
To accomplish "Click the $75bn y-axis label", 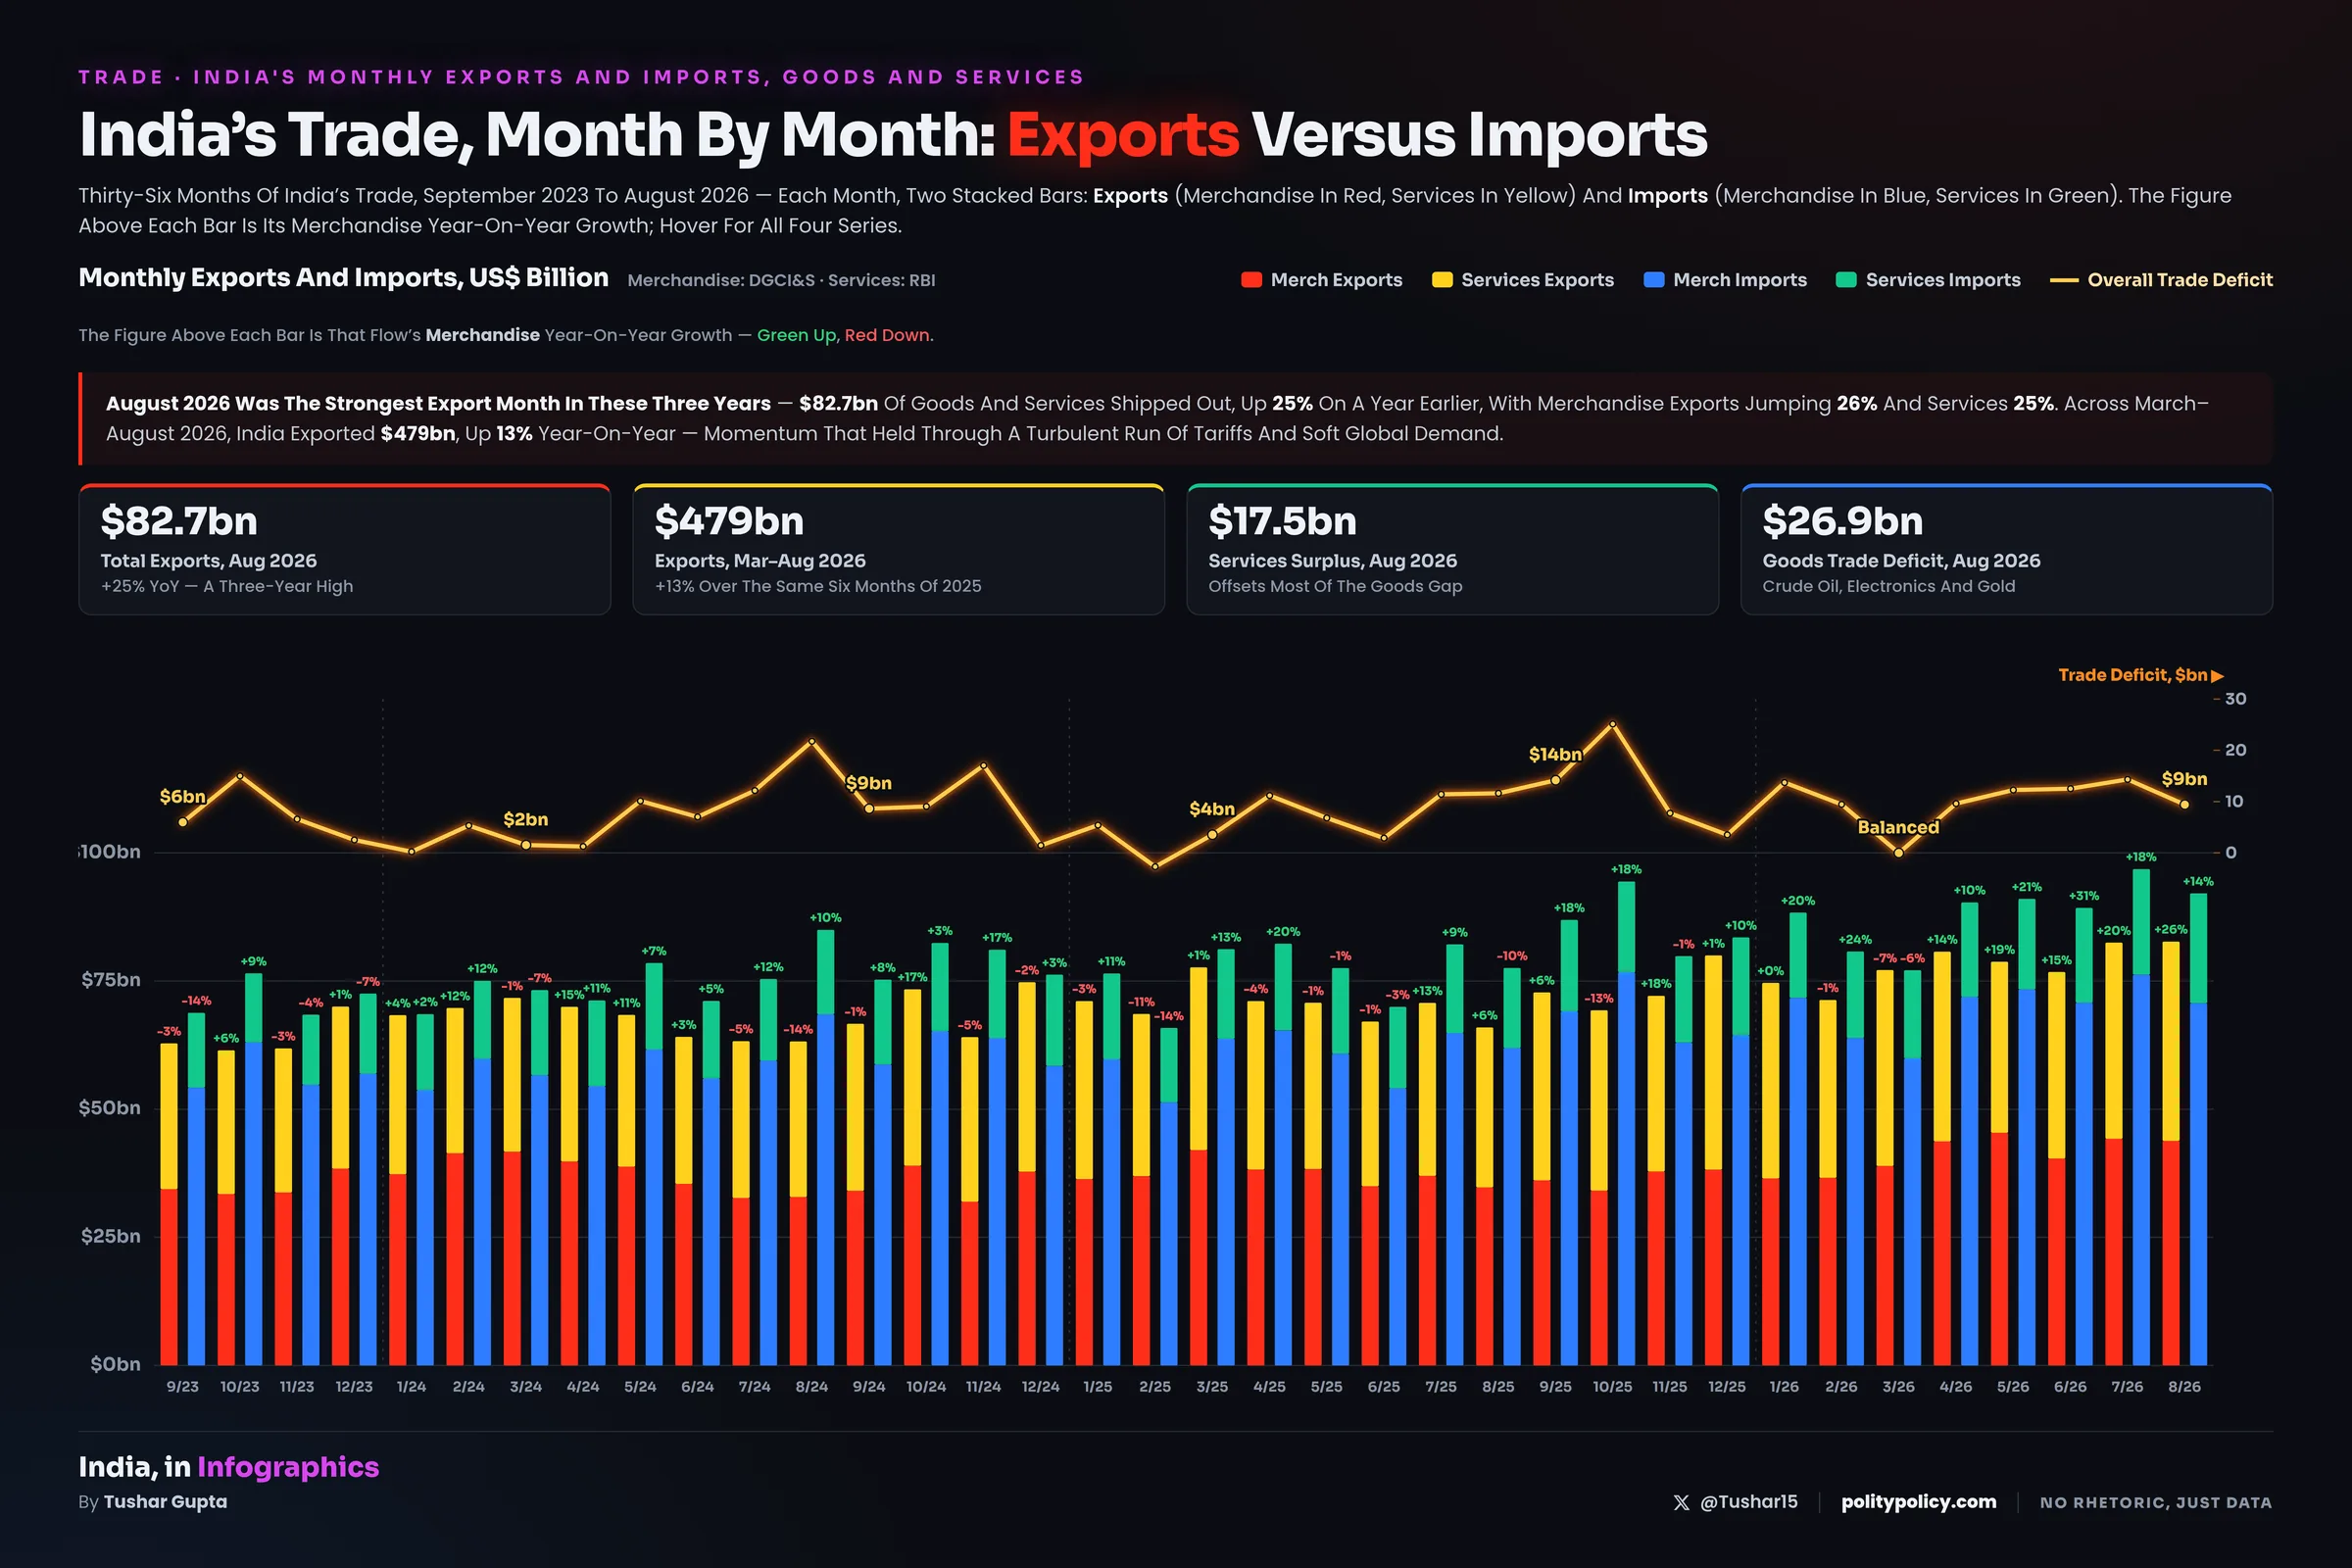I will 111,980.
